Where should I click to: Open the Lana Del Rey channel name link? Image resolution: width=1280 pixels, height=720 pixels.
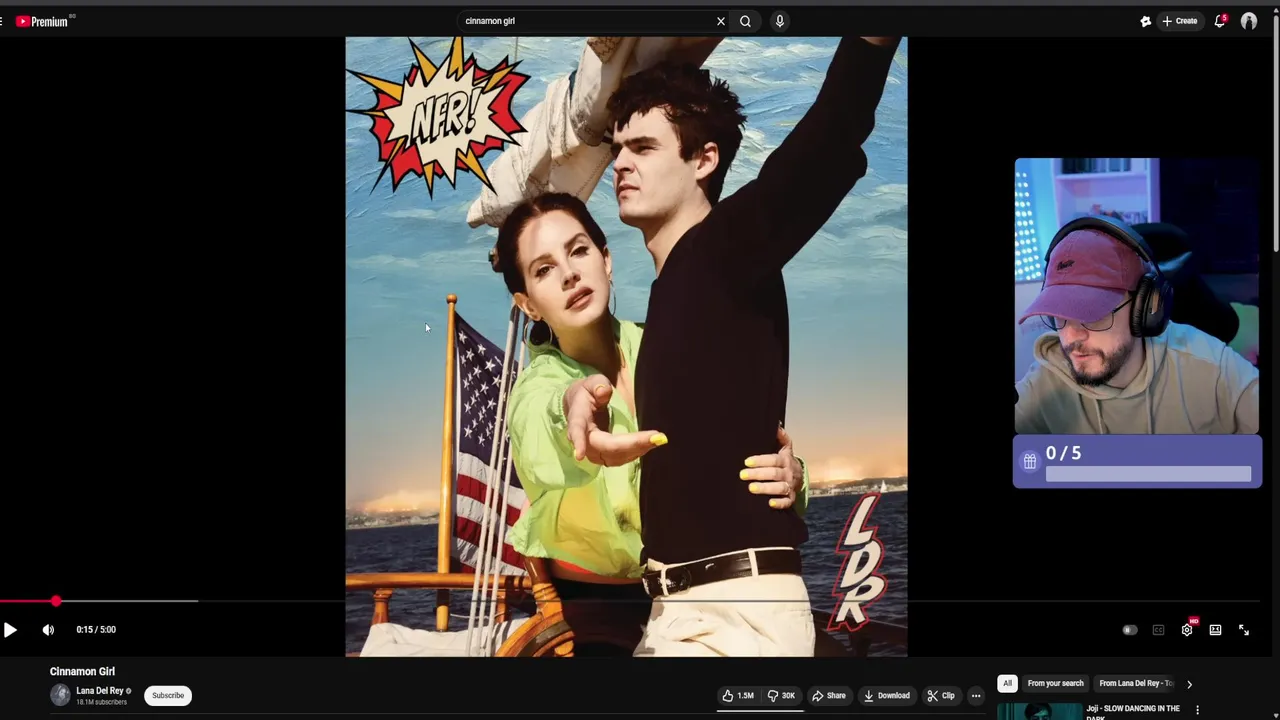pyautogui.click(x=100, y=691)
